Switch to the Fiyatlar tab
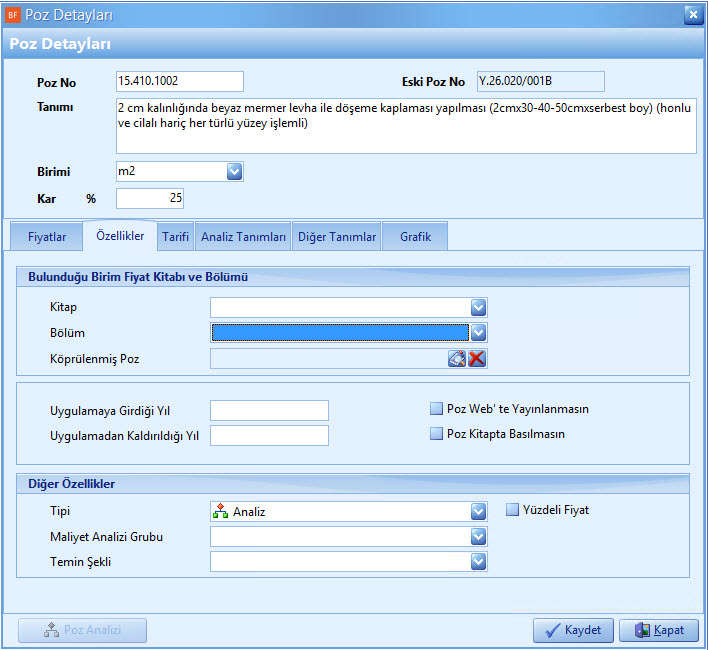Image resolution: width=708 pixels, height=650 pixels. tap(46, 237)
